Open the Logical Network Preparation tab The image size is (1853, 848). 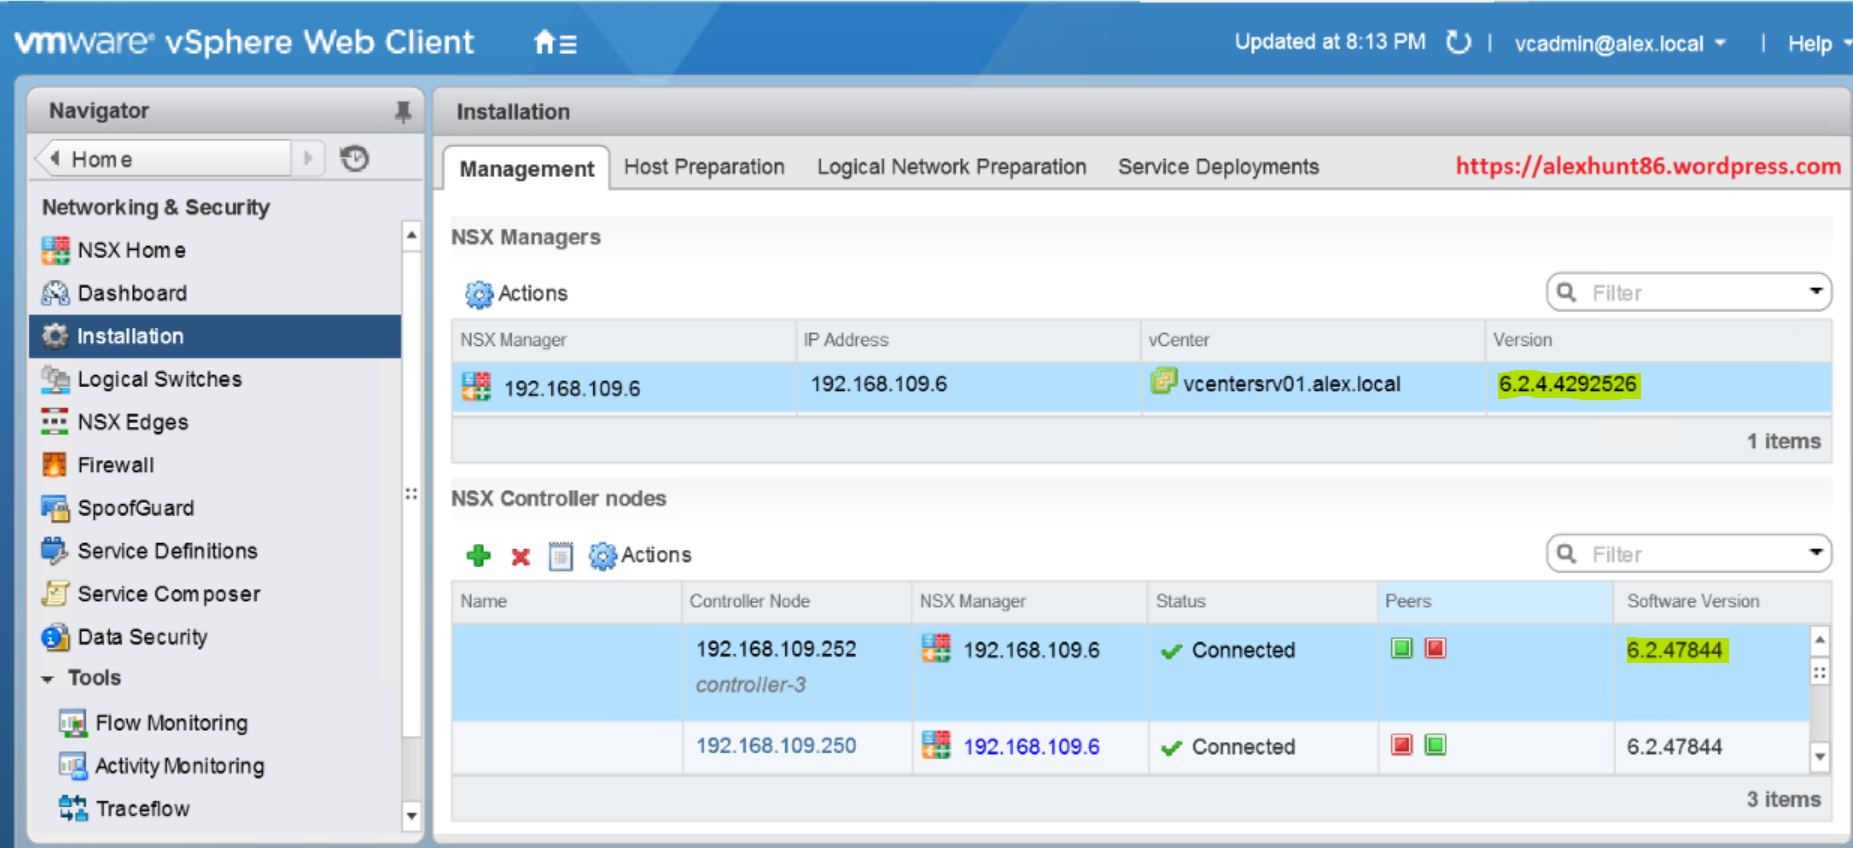[951, 167]
